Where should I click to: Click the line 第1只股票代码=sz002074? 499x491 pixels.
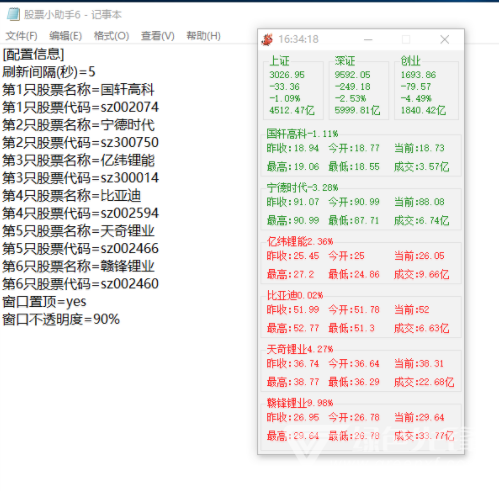(x=81, y=107)
